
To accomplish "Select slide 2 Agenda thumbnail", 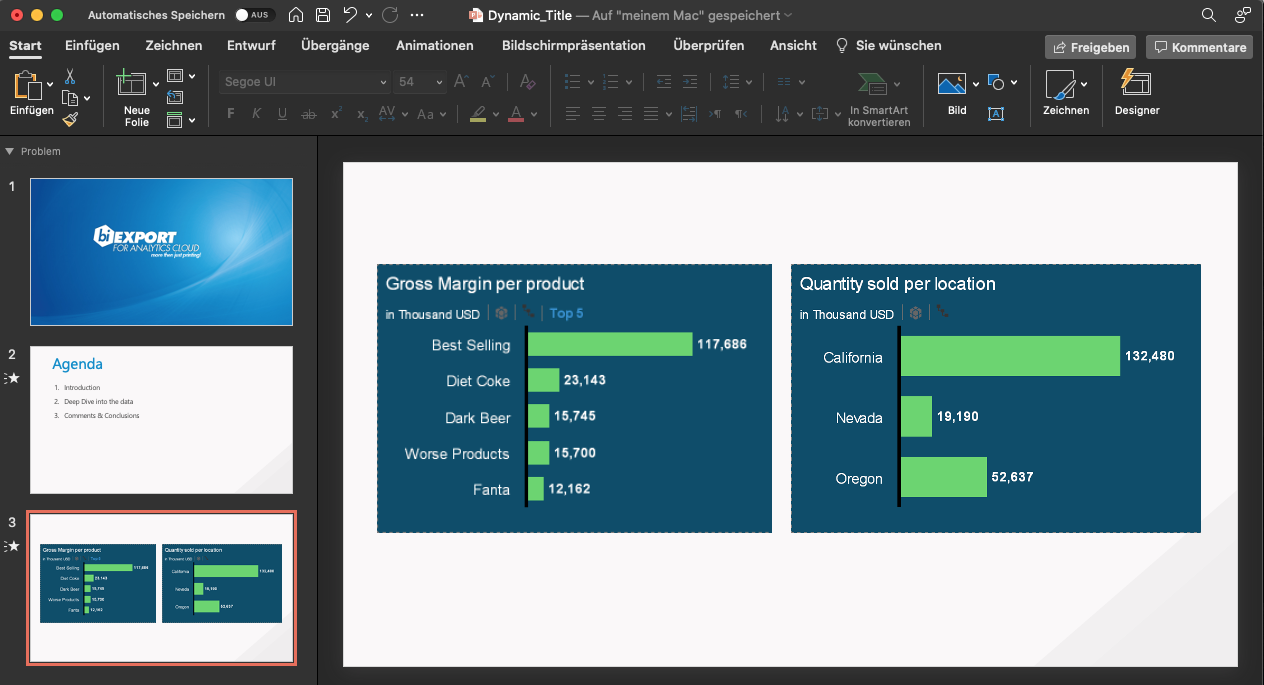I will 161,420.
